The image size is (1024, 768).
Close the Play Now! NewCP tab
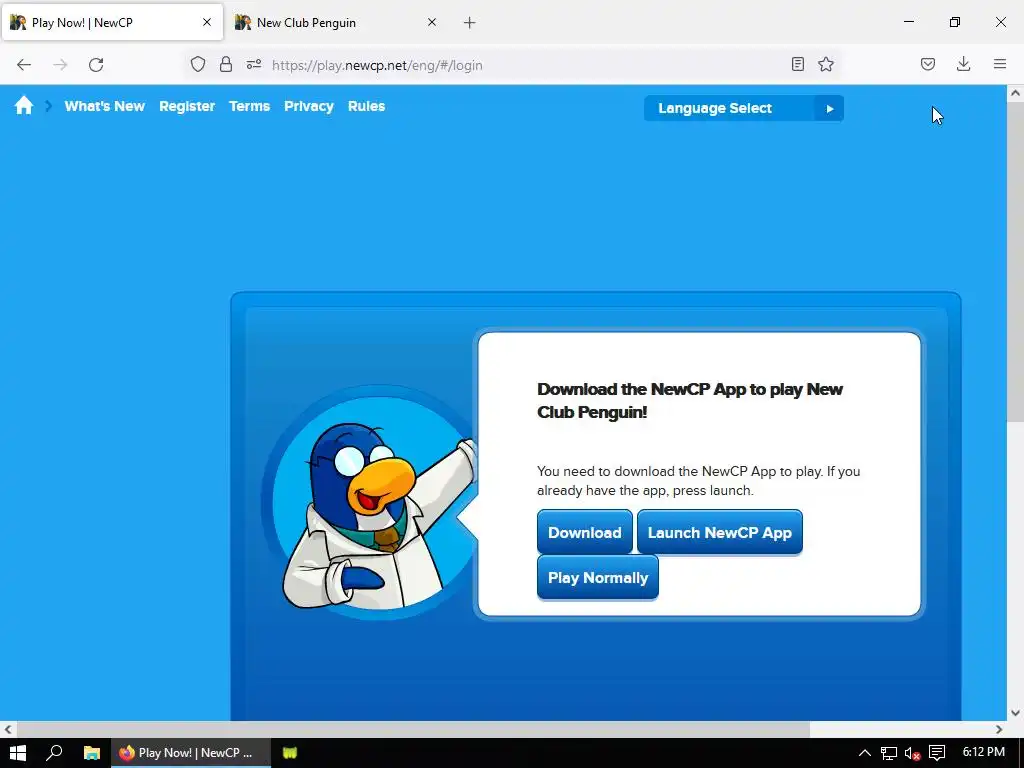207,22
